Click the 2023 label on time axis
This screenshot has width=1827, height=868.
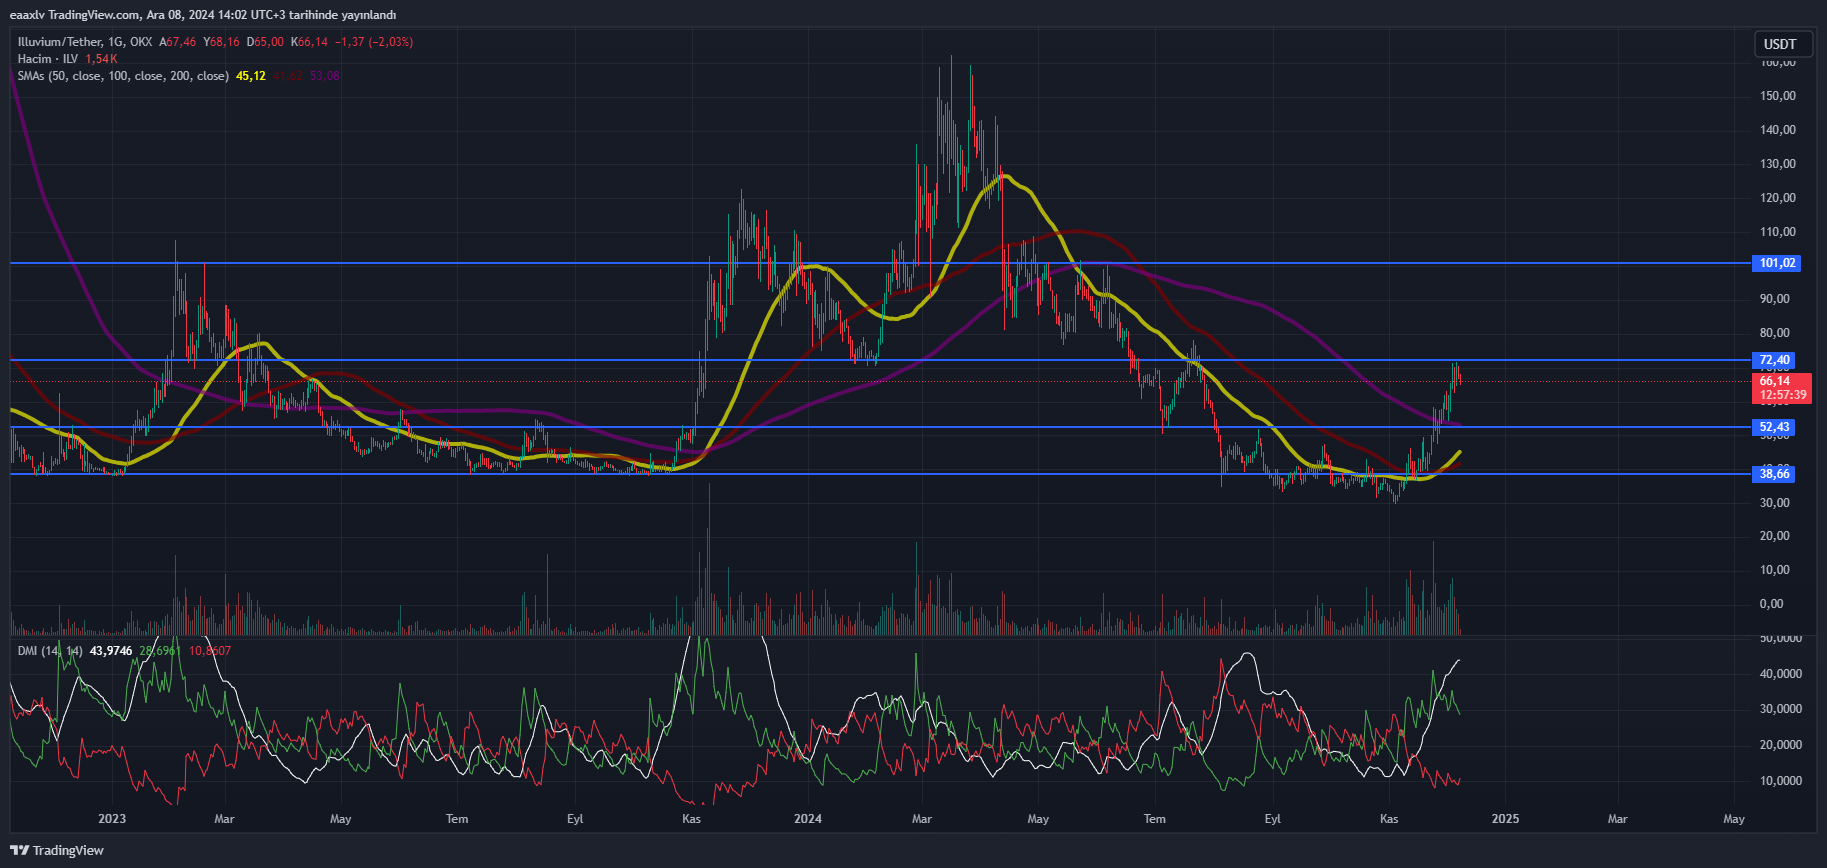tap(112, 819)
